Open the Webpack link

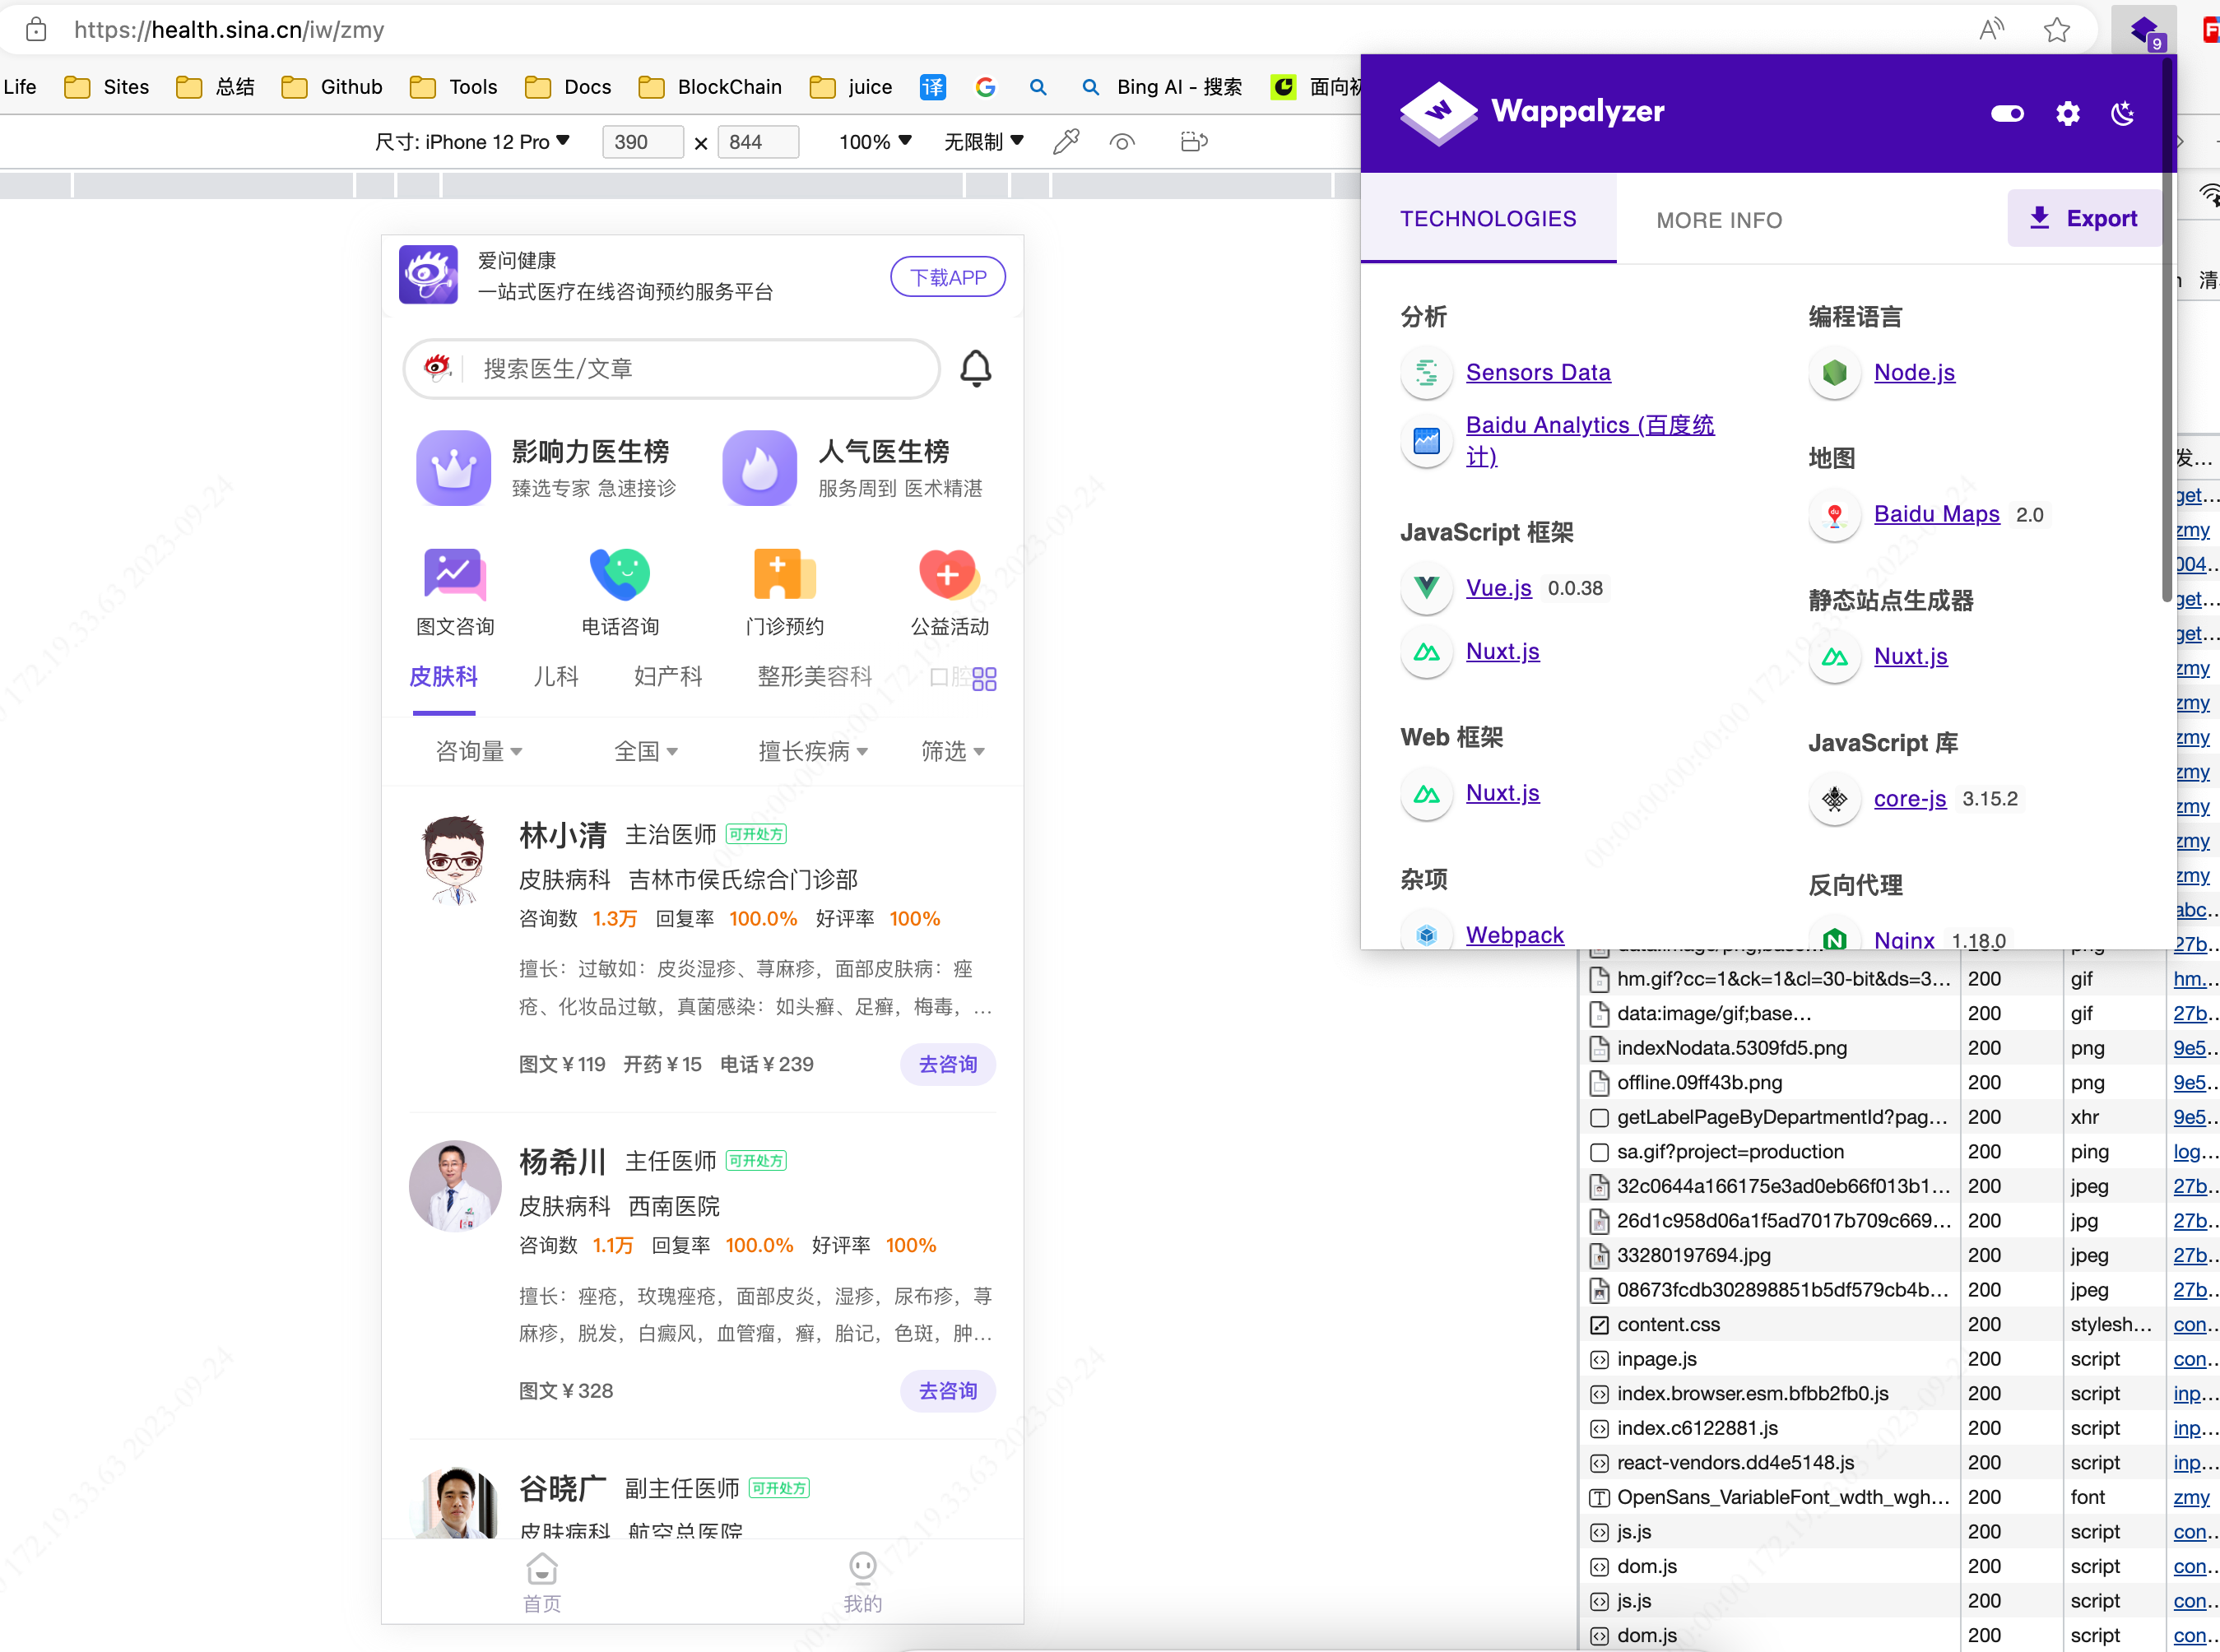point(1514,935)
